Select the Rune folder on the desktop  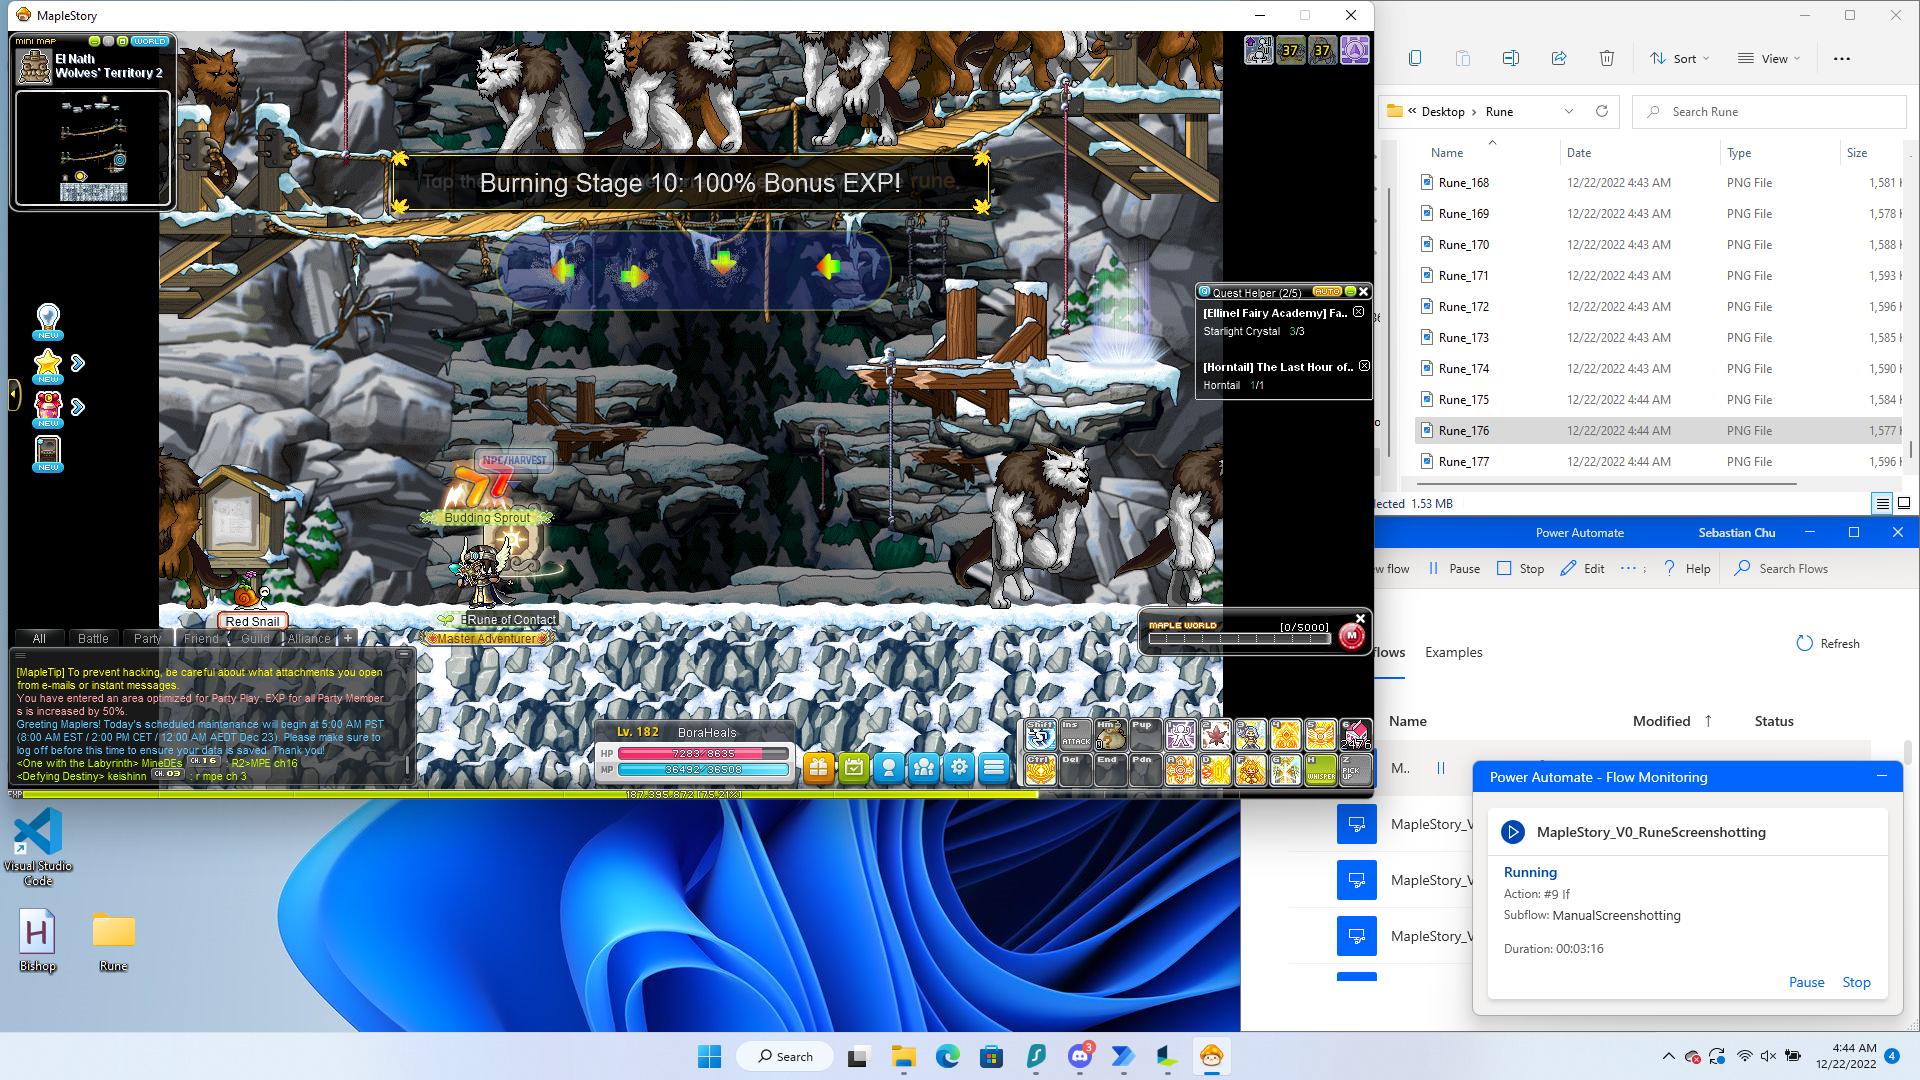(x=113, y=941)
